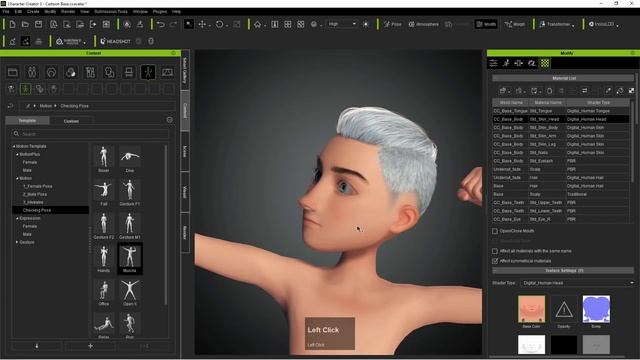Collapse the Texture Settings section header

[563, 271]
